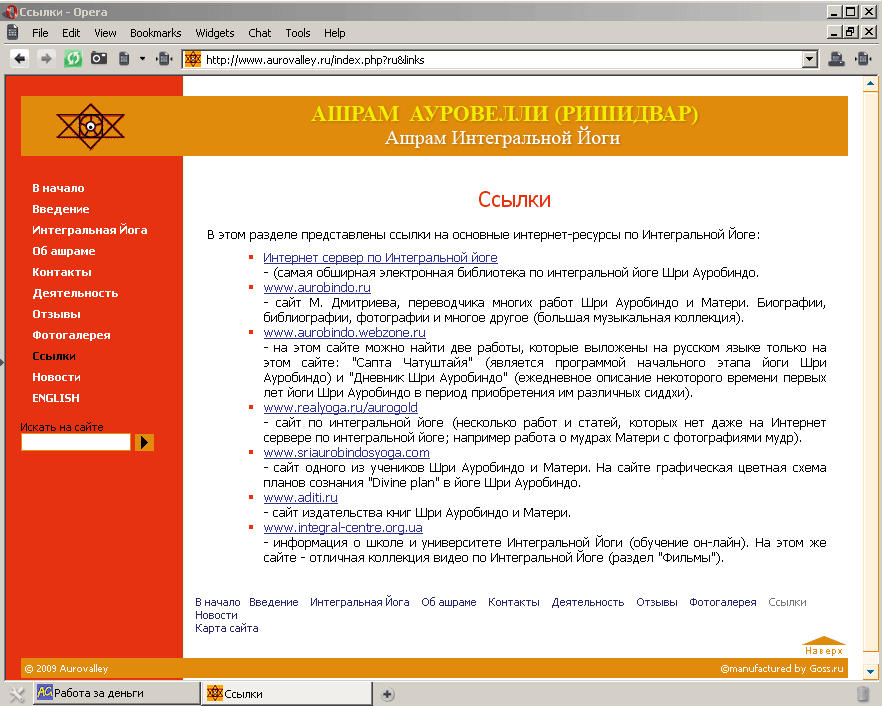Click the new tab plus icon
Image resolution: width=882 pixels, height=706 pixels.
click(388, 694)
